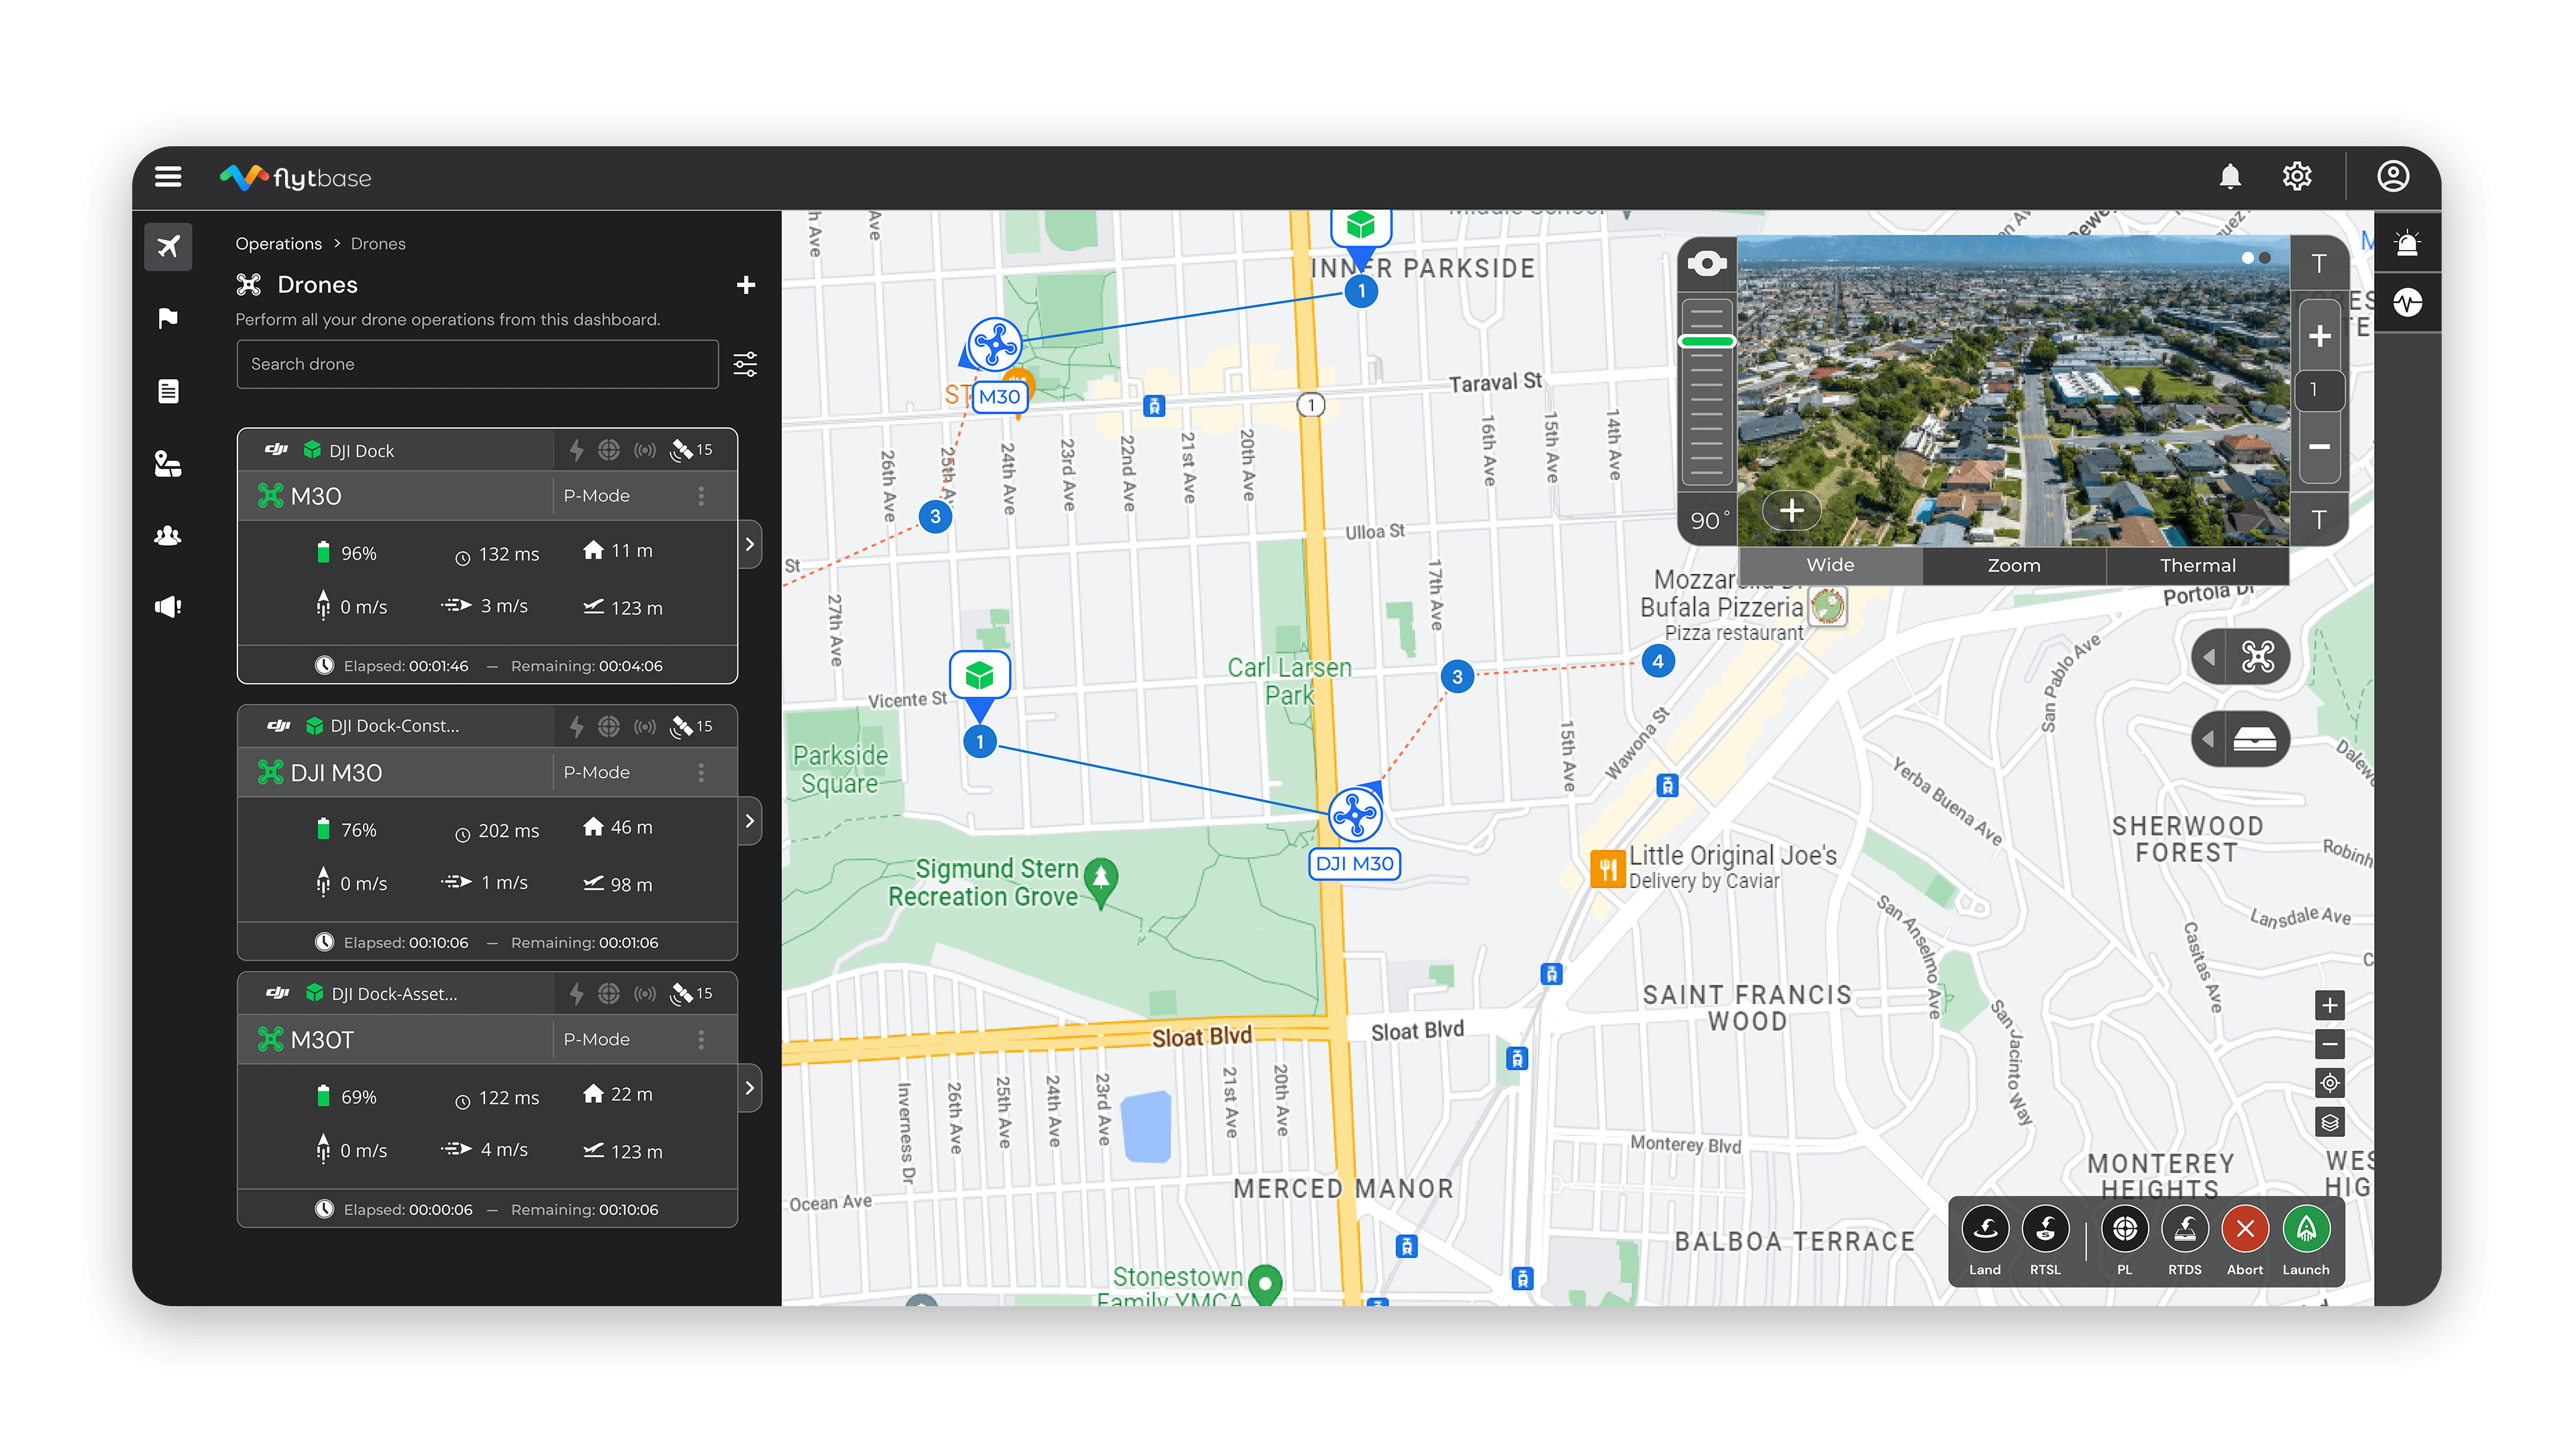This screenshot has width=2576, height=1449.
Task: Open settings gear in header
Action: (2297, 177)
